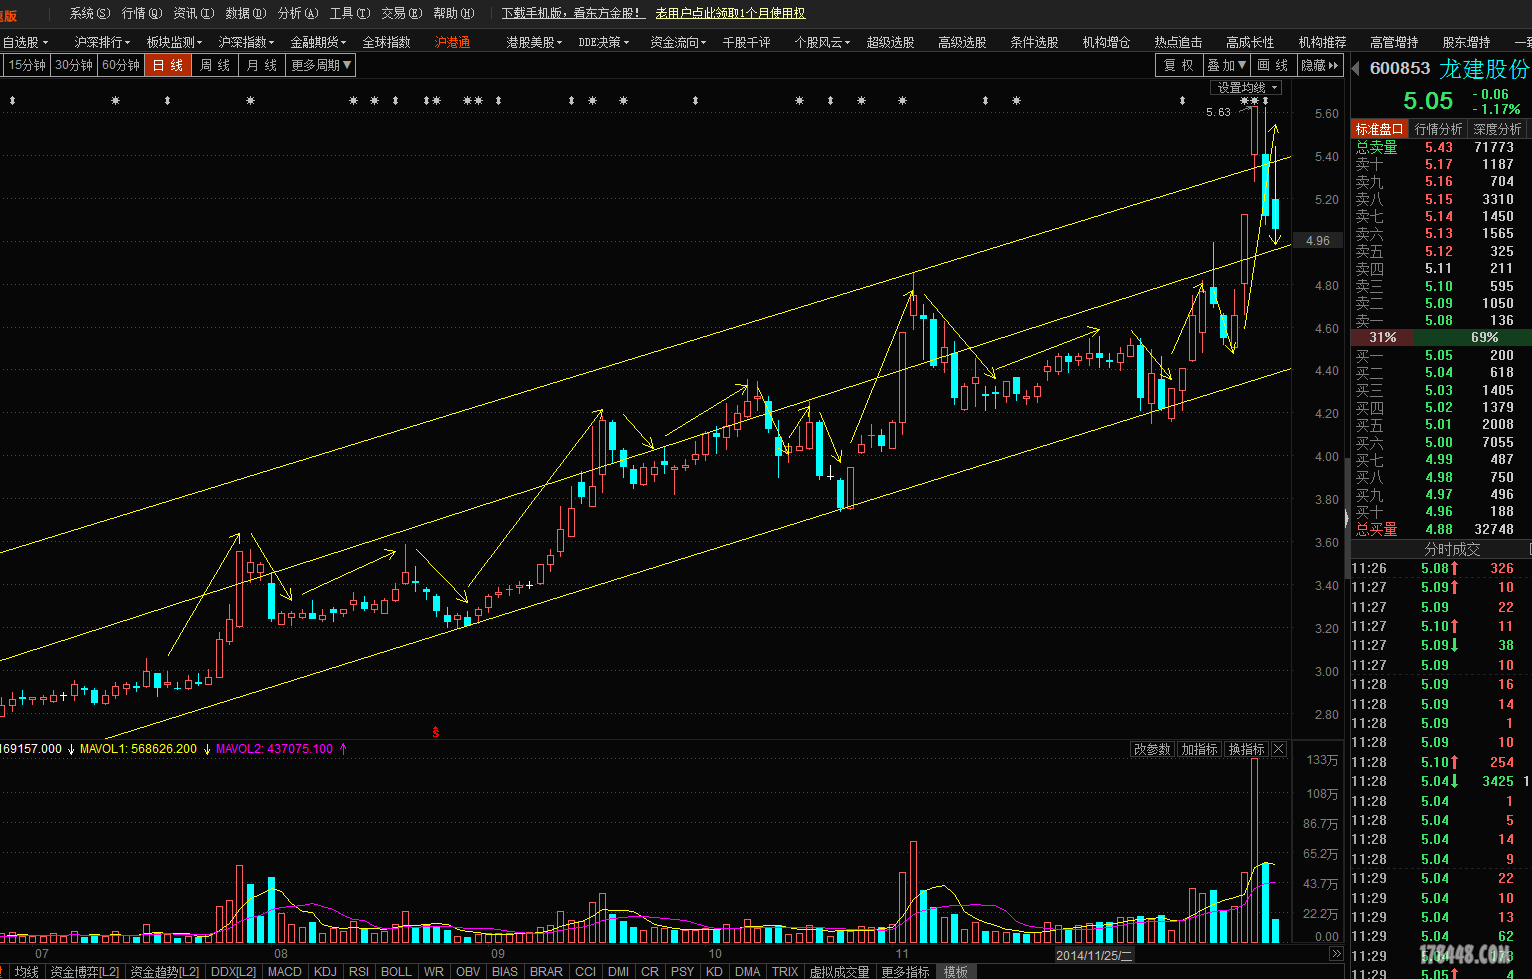
Task: Open the 系统(S) menu
Action: click(x=89, y=13)
